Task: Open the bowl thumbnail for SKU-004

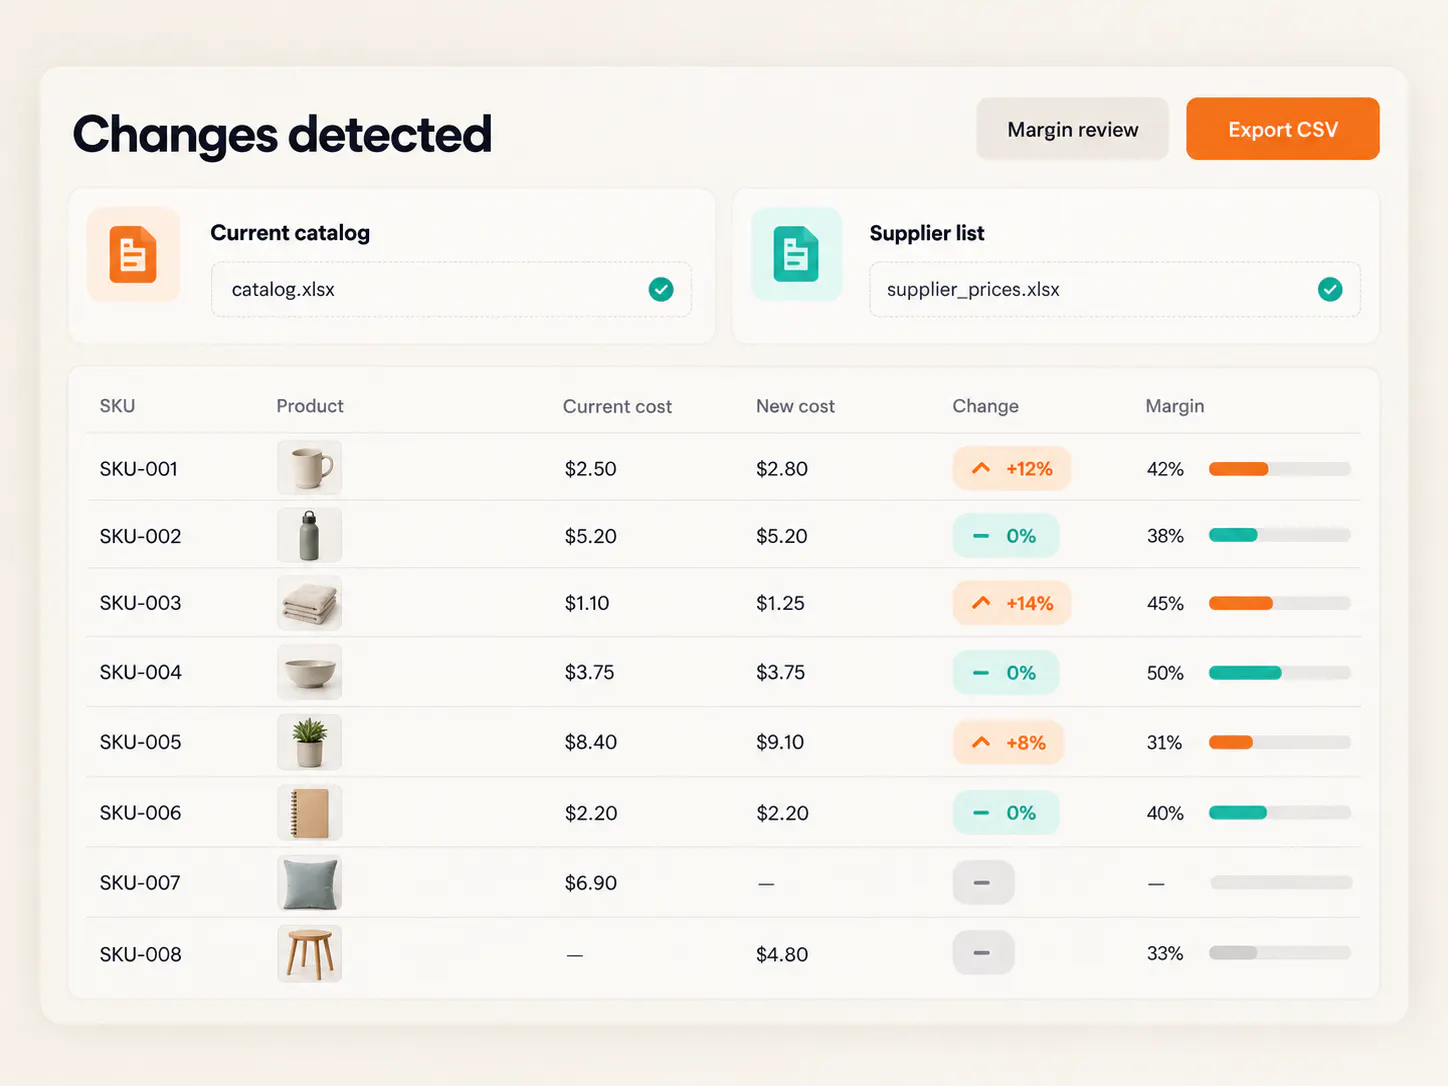Action: point(310,672)
